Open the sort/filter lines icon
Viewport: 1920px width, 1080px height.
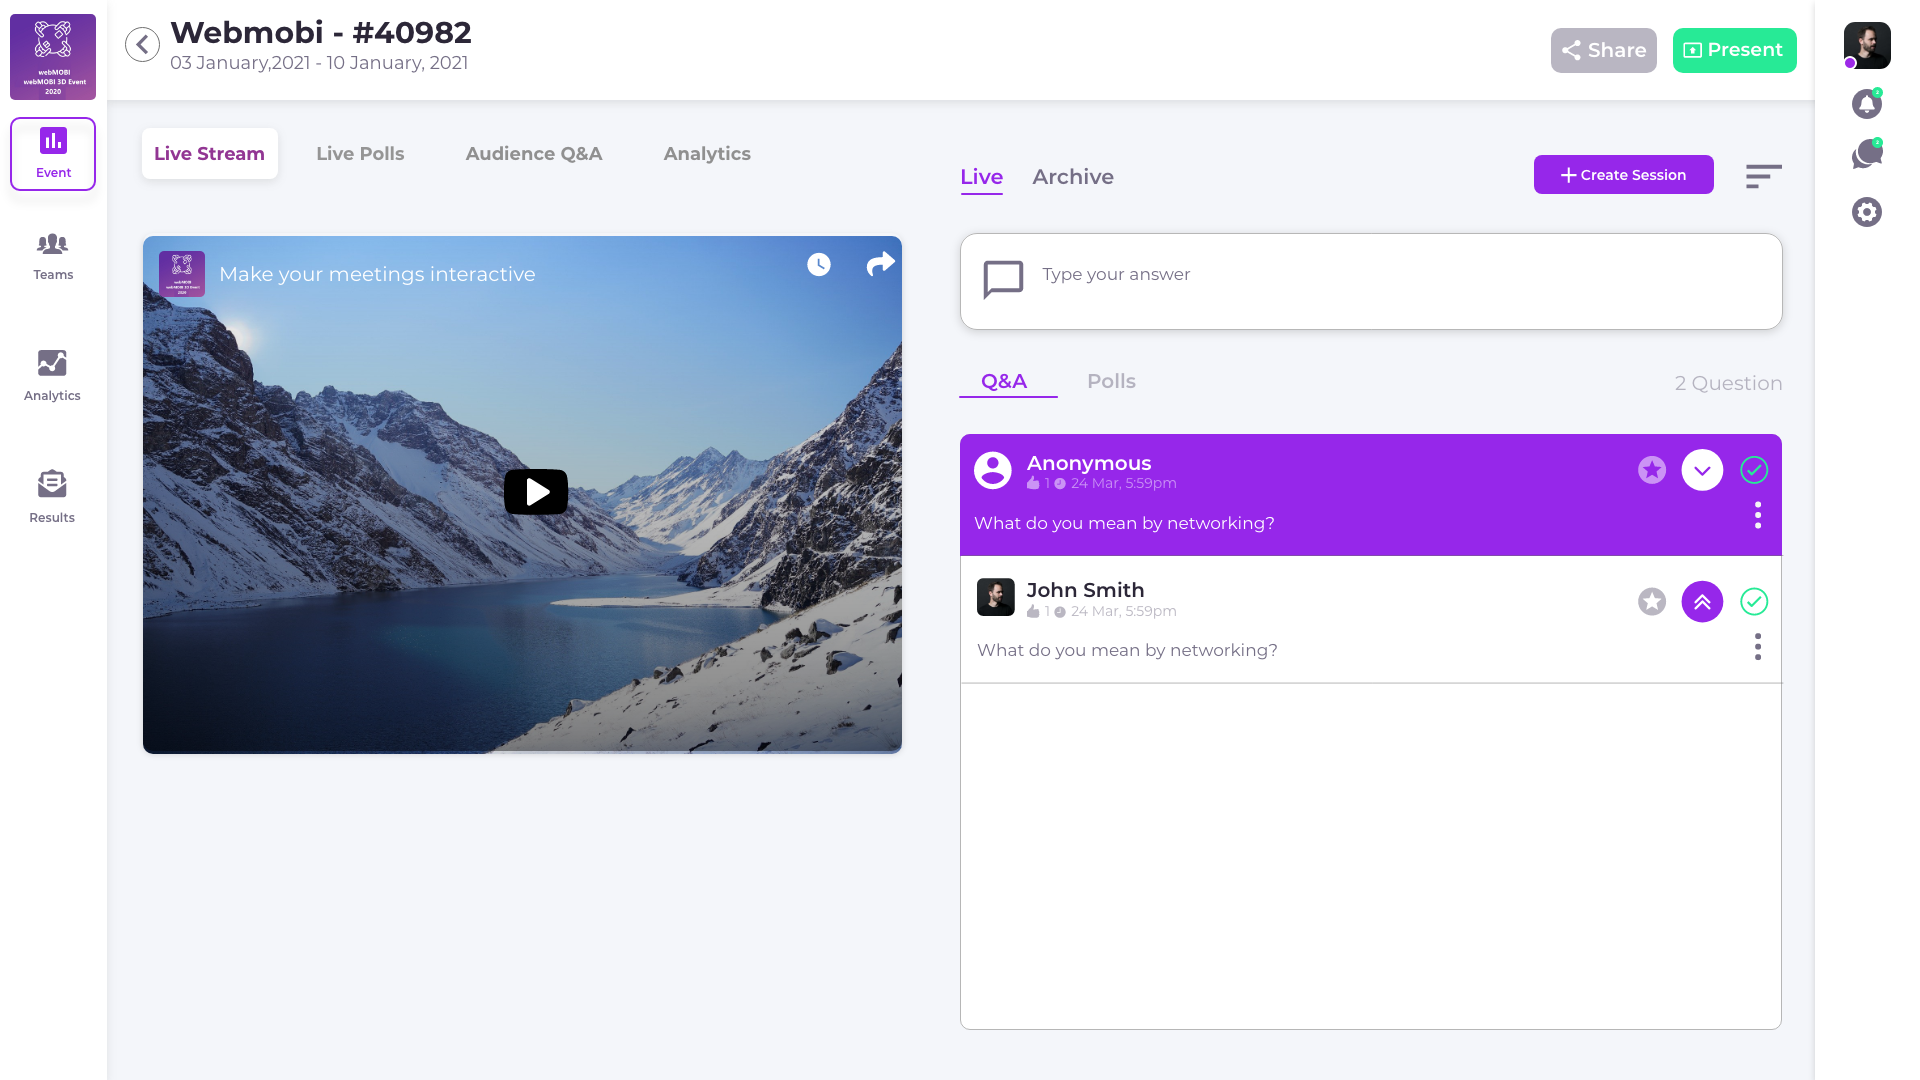(1764, 177)
